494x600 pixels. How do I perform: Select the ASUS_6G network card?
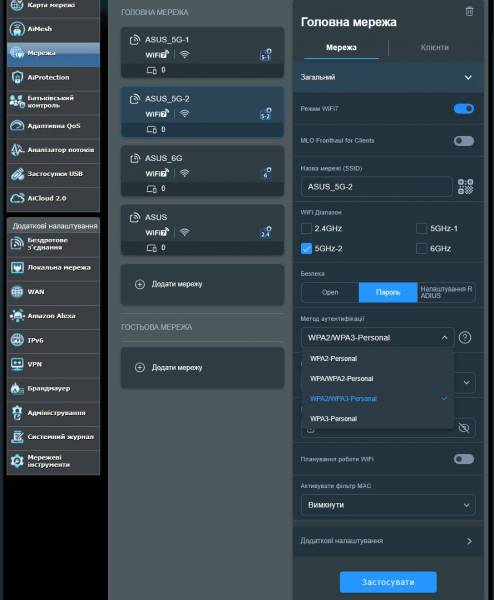pyautogui.click(x=202, y=171)
